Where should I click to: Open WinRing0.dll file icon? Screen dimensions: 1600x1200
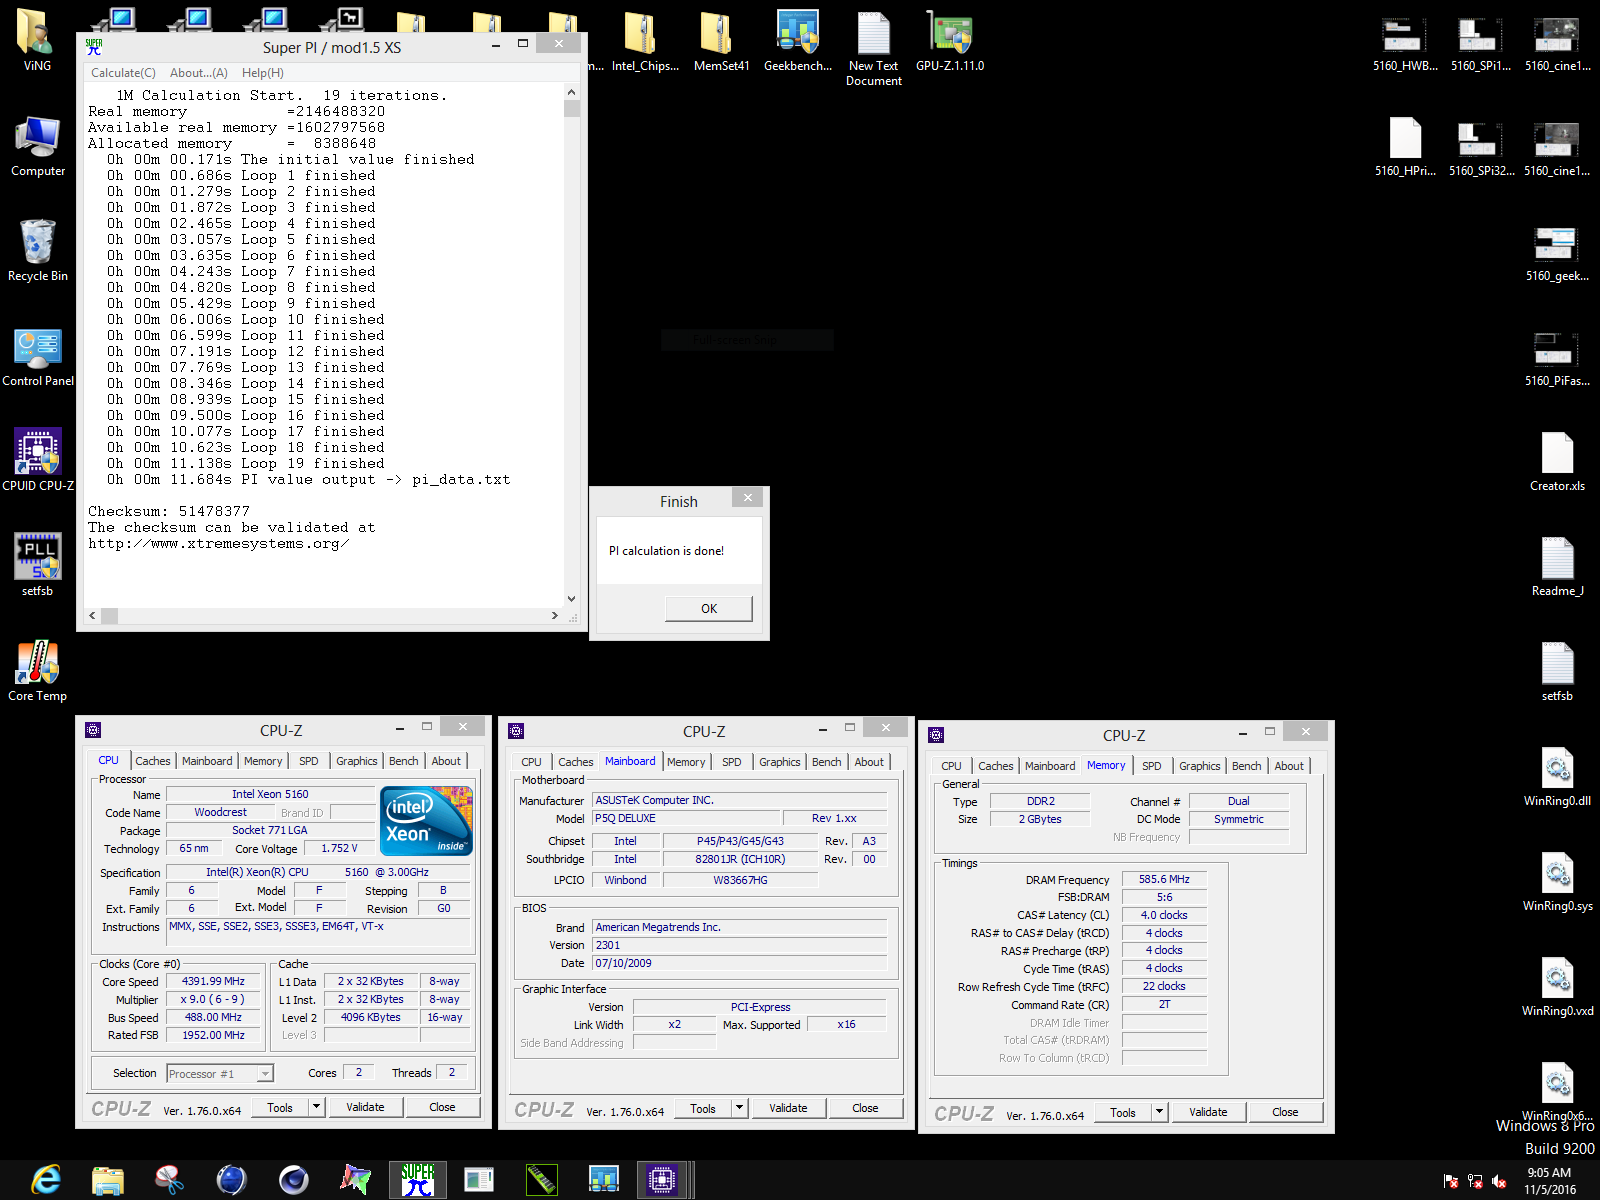pyautogui.click(x=1557, y=775)
